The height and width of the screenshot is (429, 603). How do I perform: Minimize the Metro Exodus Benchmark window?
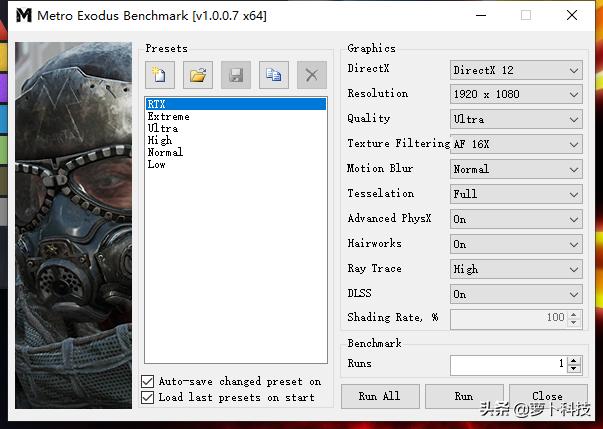coord(480,16)
